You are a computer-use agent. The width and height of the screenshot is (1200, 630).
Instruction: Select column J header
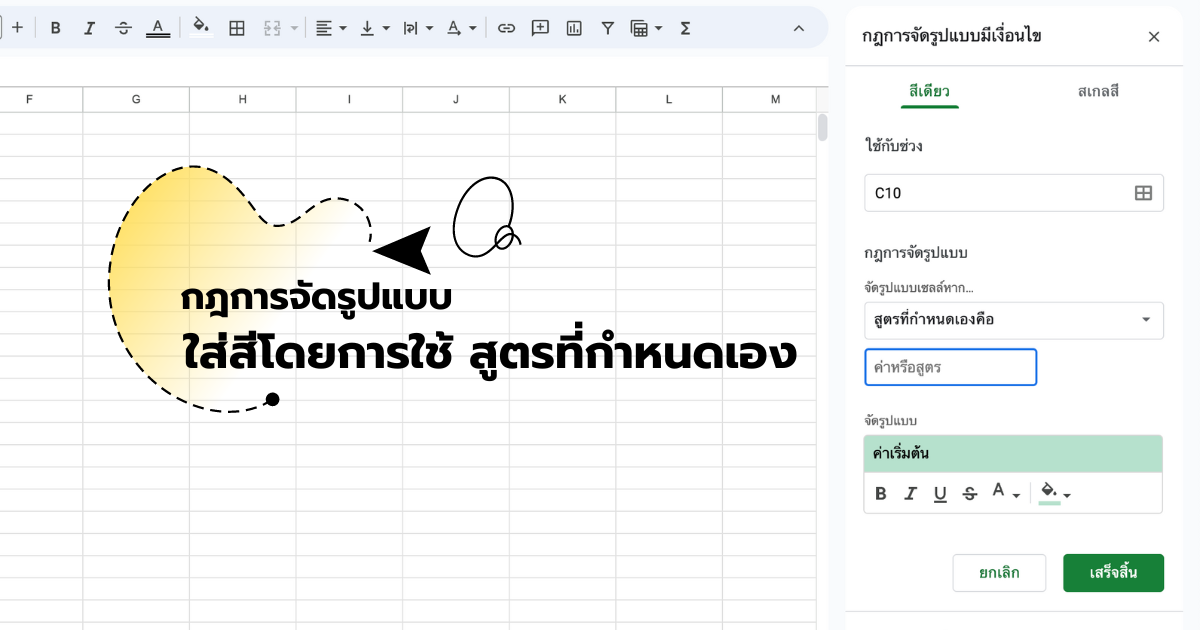point(456,99)
